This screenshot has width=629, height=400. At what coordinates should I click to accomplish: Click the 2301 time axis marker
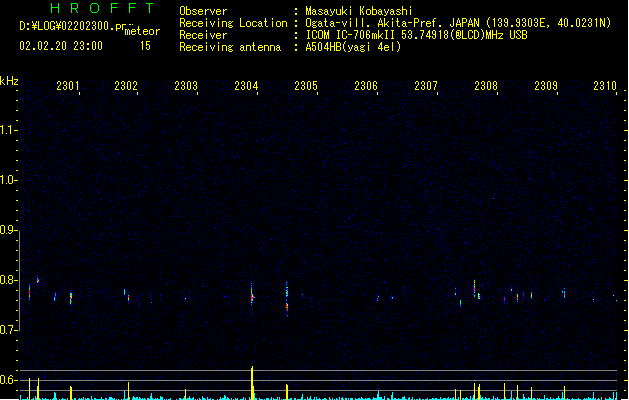point(68,86)
